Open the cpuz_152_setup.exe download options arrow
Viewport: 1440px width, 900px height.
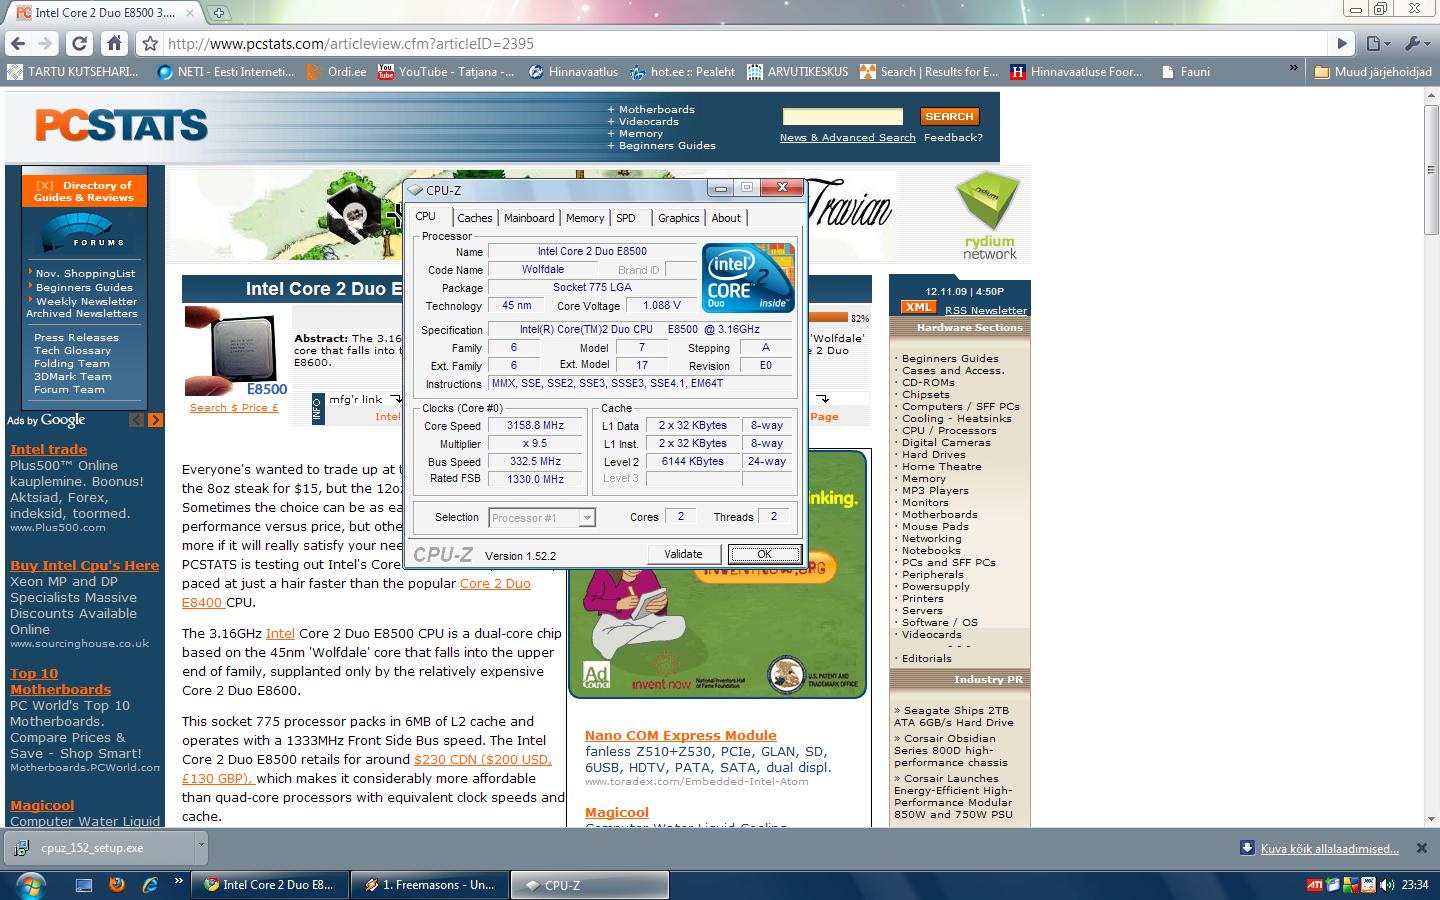pos(200,846)
